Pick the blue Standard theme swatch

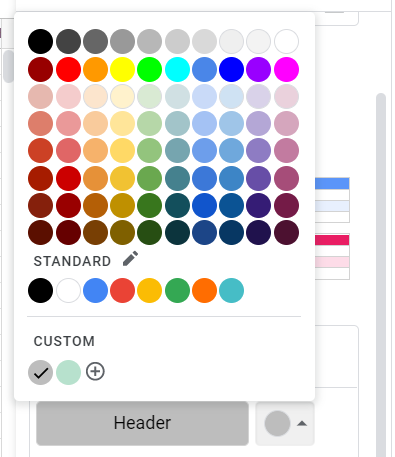pyautogui.click(x=95, y=291)
